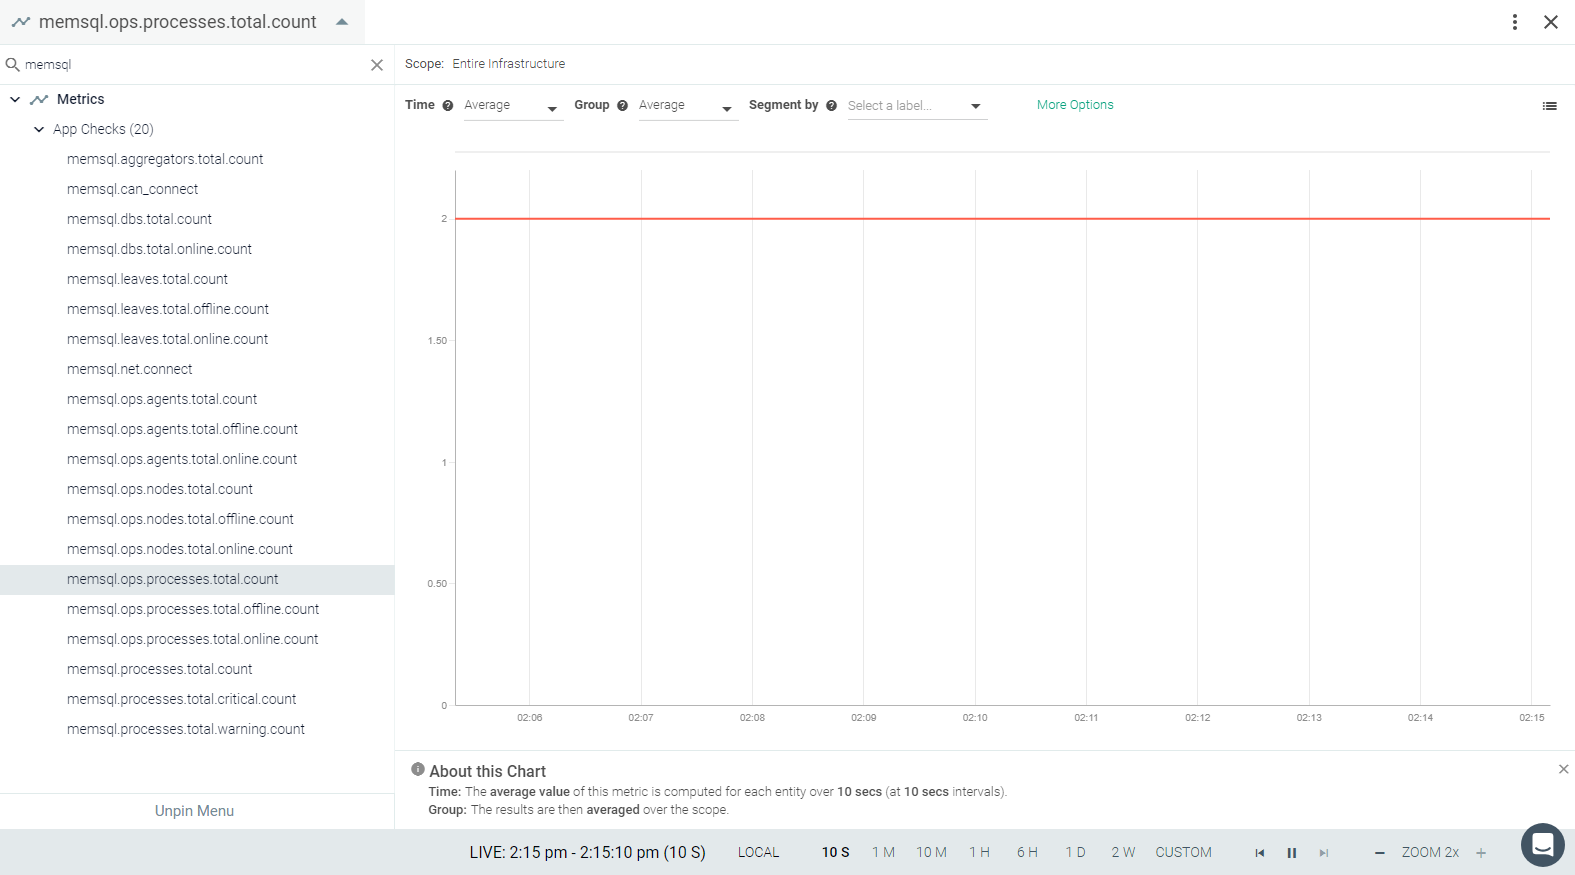
Task: Focus the metric search input field
Action: [x=195, y=65]
